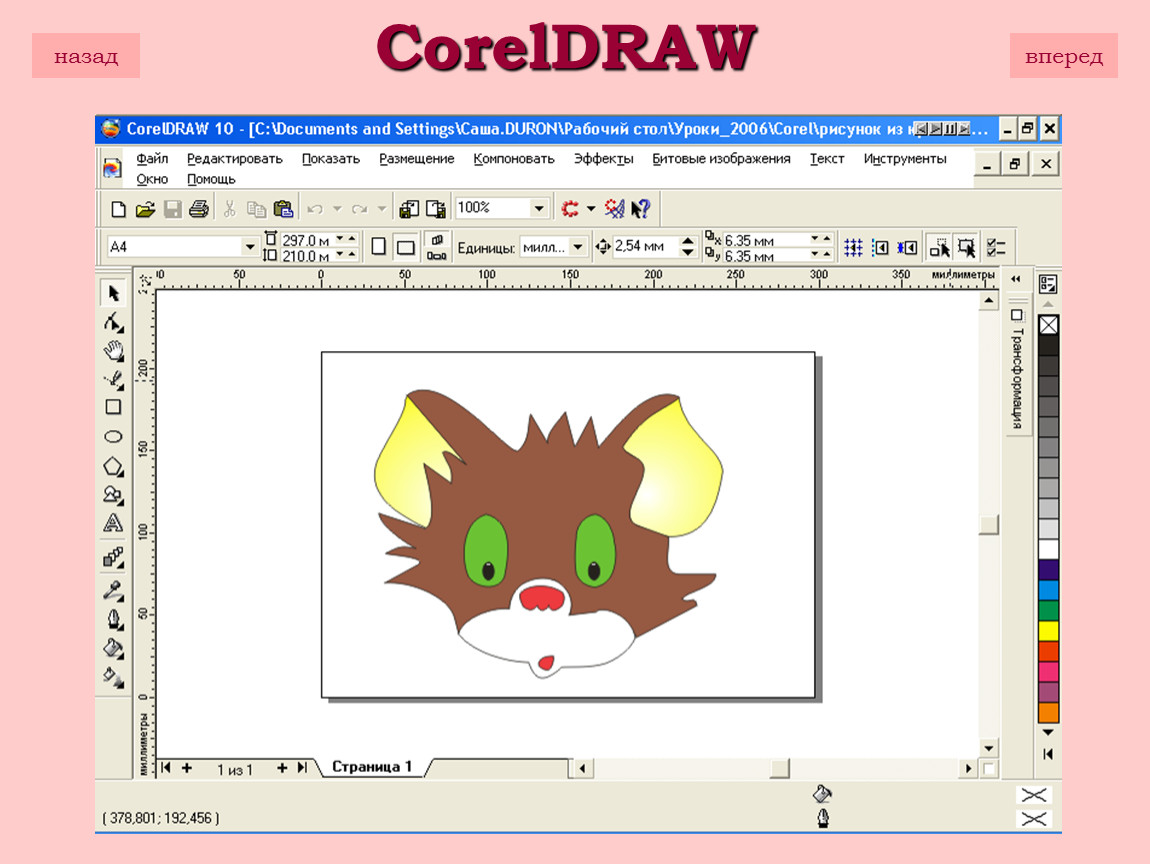This screenshot has height=864, width=1150.
Task: Select the Eyedropper tool
Action: [113, 590]
